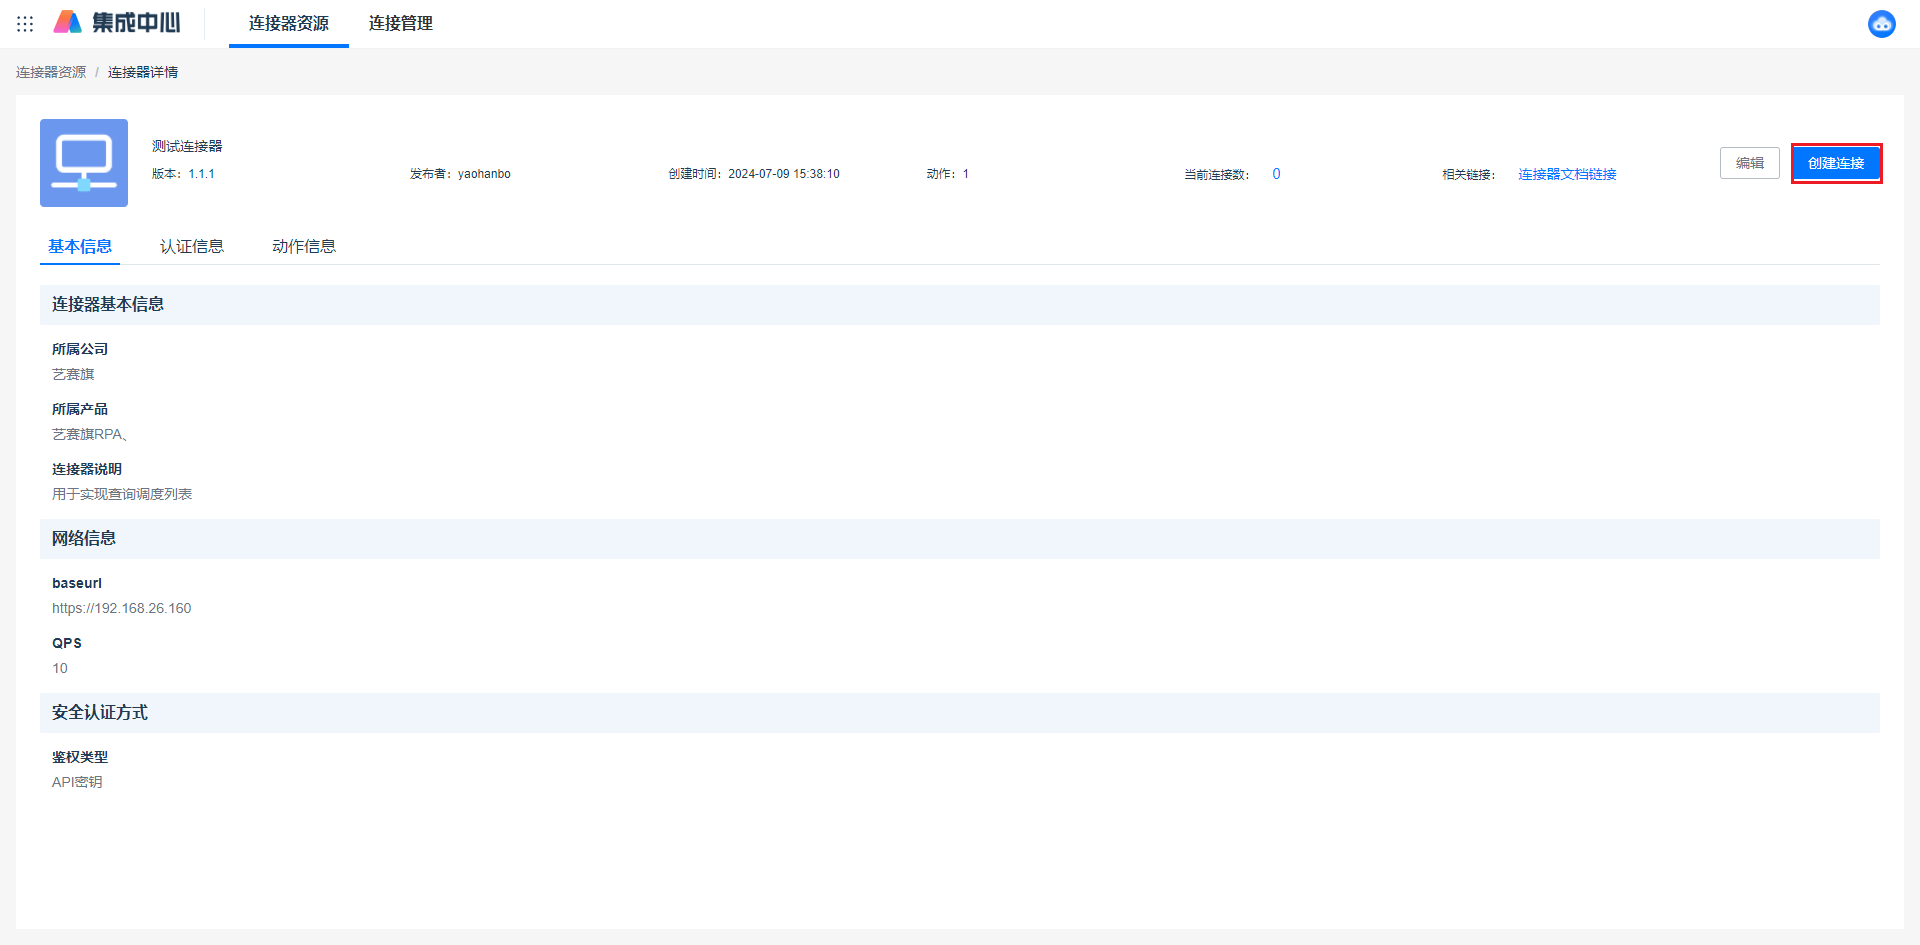Click the 所属公司 label

click(80, 349)
